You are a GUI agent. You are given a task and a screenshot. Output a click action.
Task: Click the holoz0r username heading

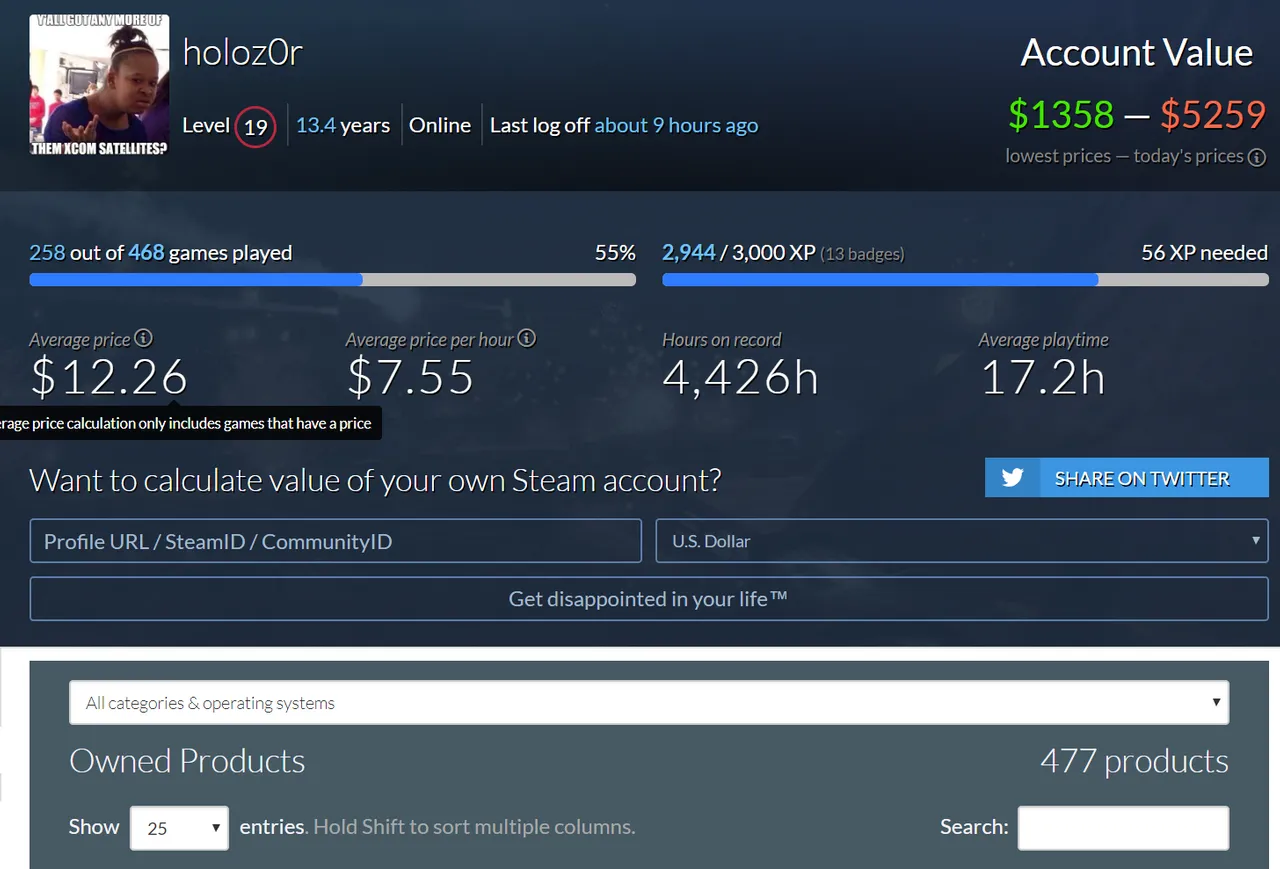pos(242,52)
